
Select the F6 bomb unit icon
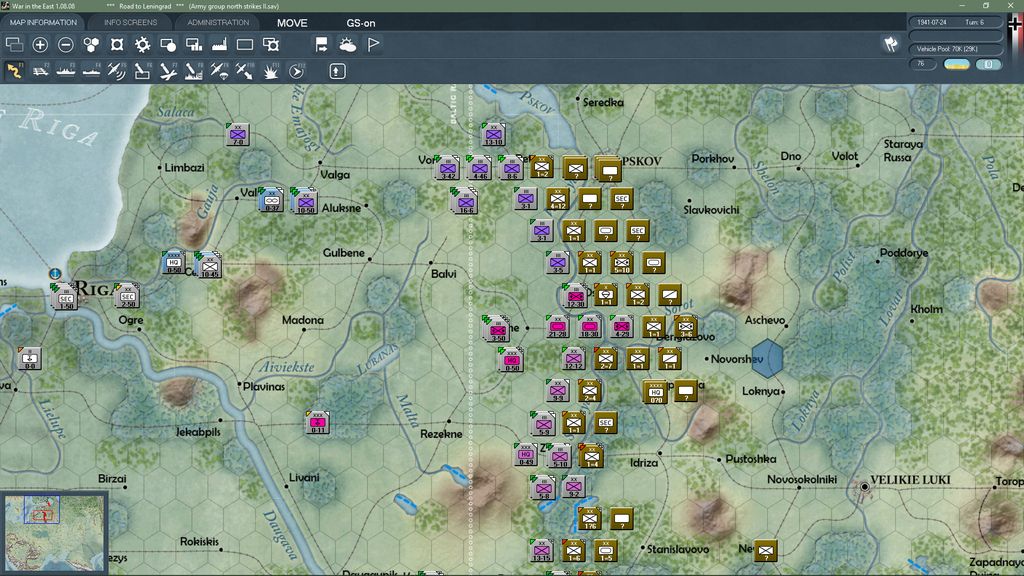(142, 71)
